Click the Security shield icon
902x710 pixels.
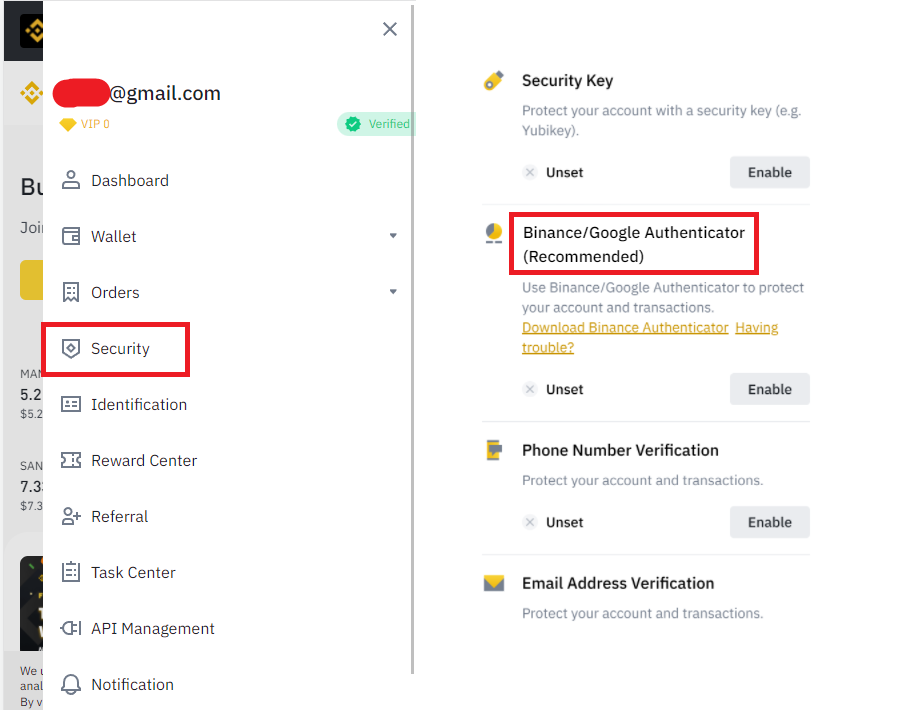click(x=71, y=348)
